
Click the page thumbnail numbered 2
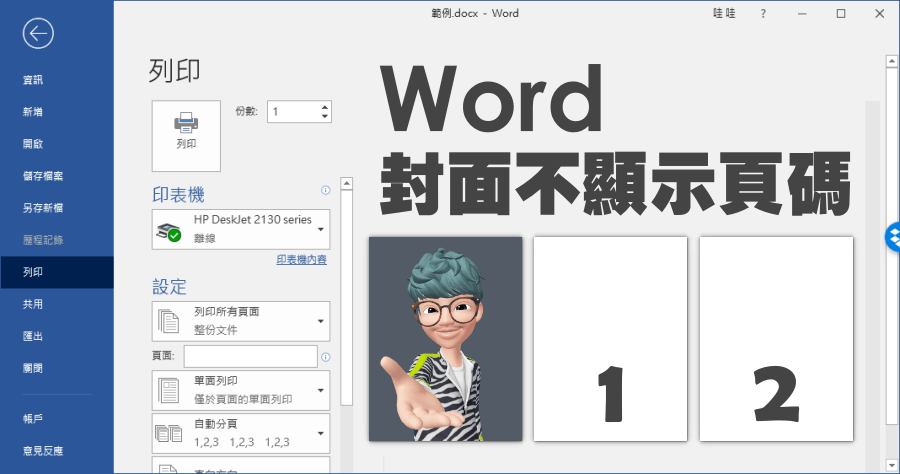(x=776, y=339)
